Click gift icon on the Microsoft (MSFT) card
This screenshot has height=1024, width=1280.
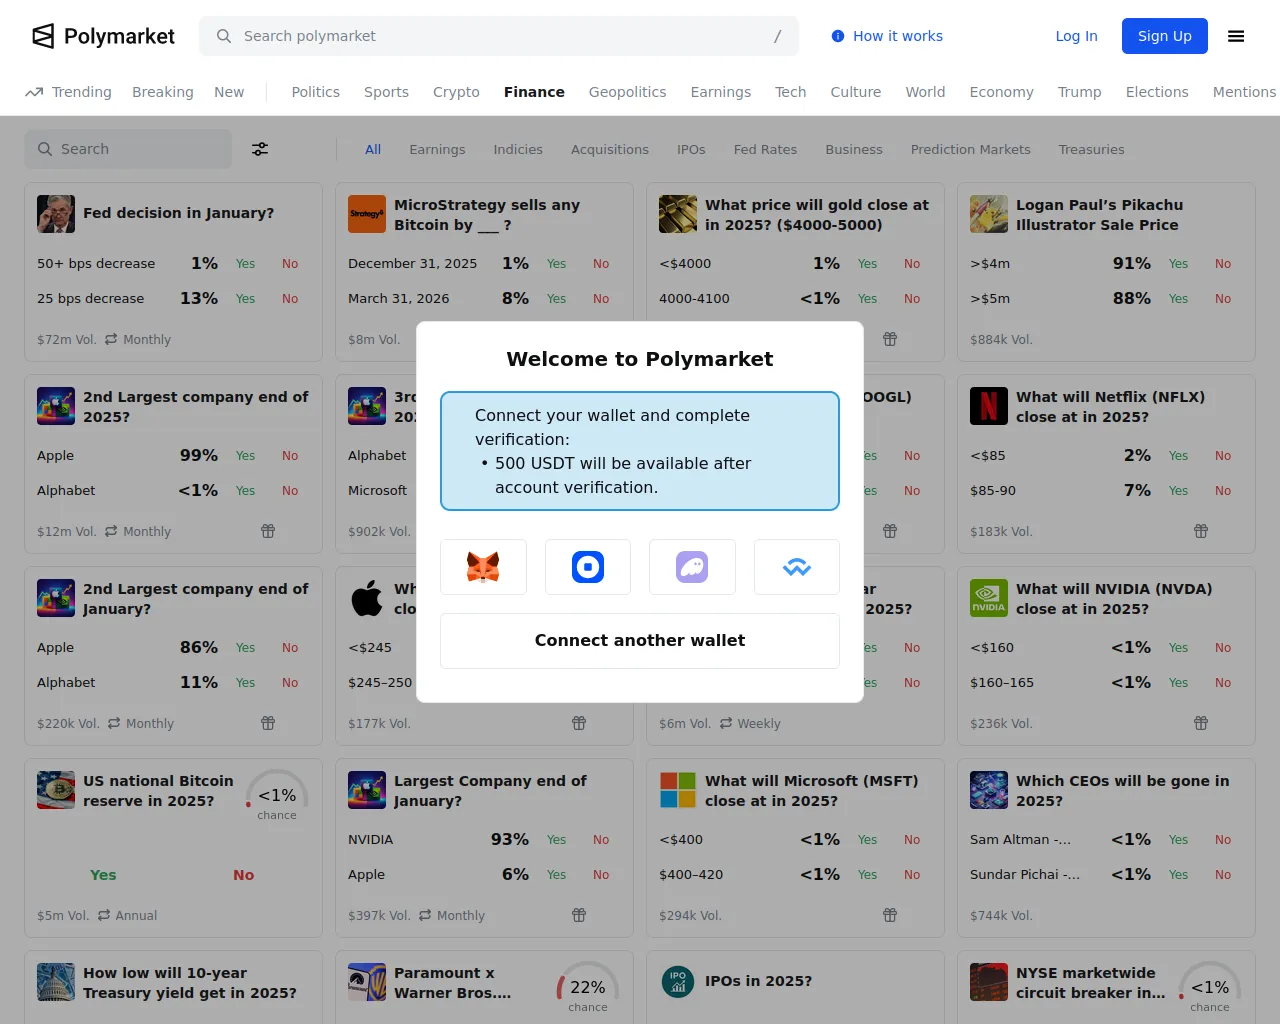point(890,915)
